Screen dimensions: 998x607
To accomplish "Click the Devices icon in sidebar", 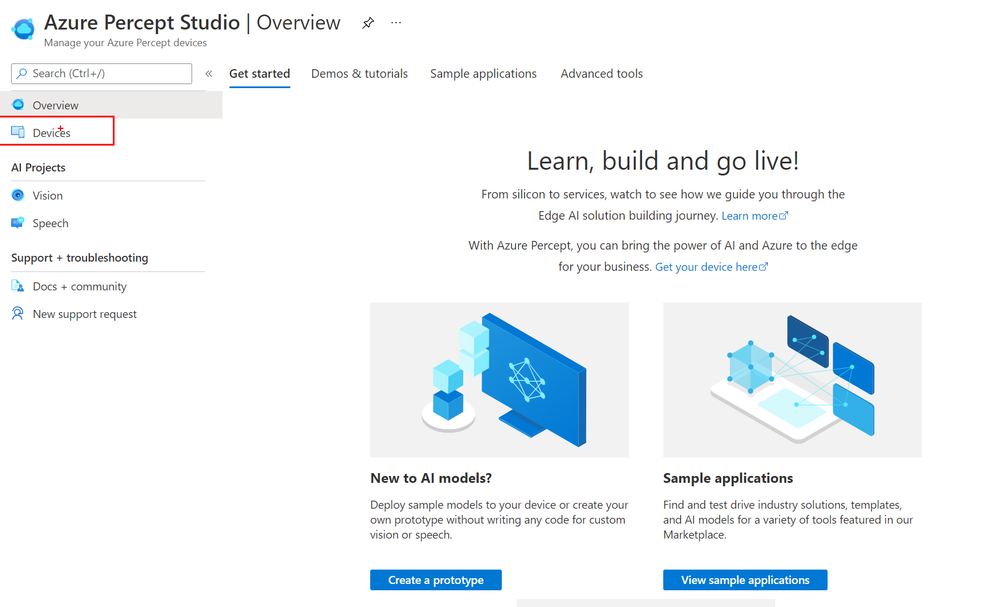I will pyautogui.click(x=18, y=132).
